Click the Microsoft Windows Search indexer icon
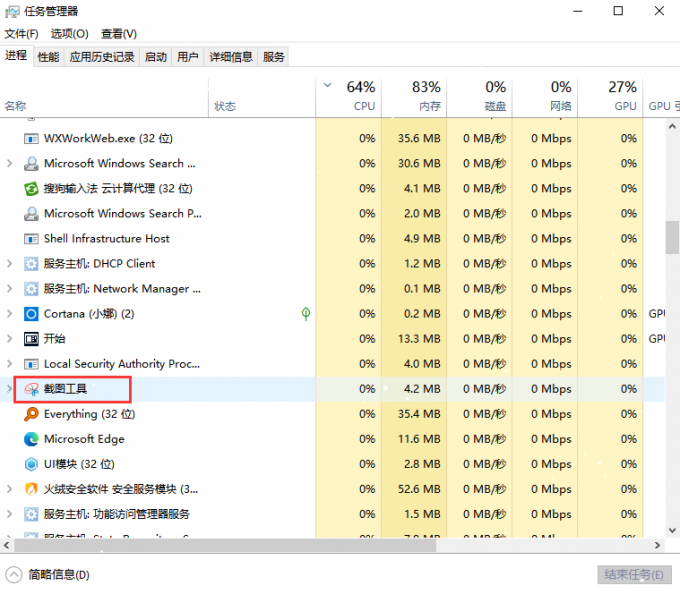This screenshot has height=594, width=680. coord(31,163)
